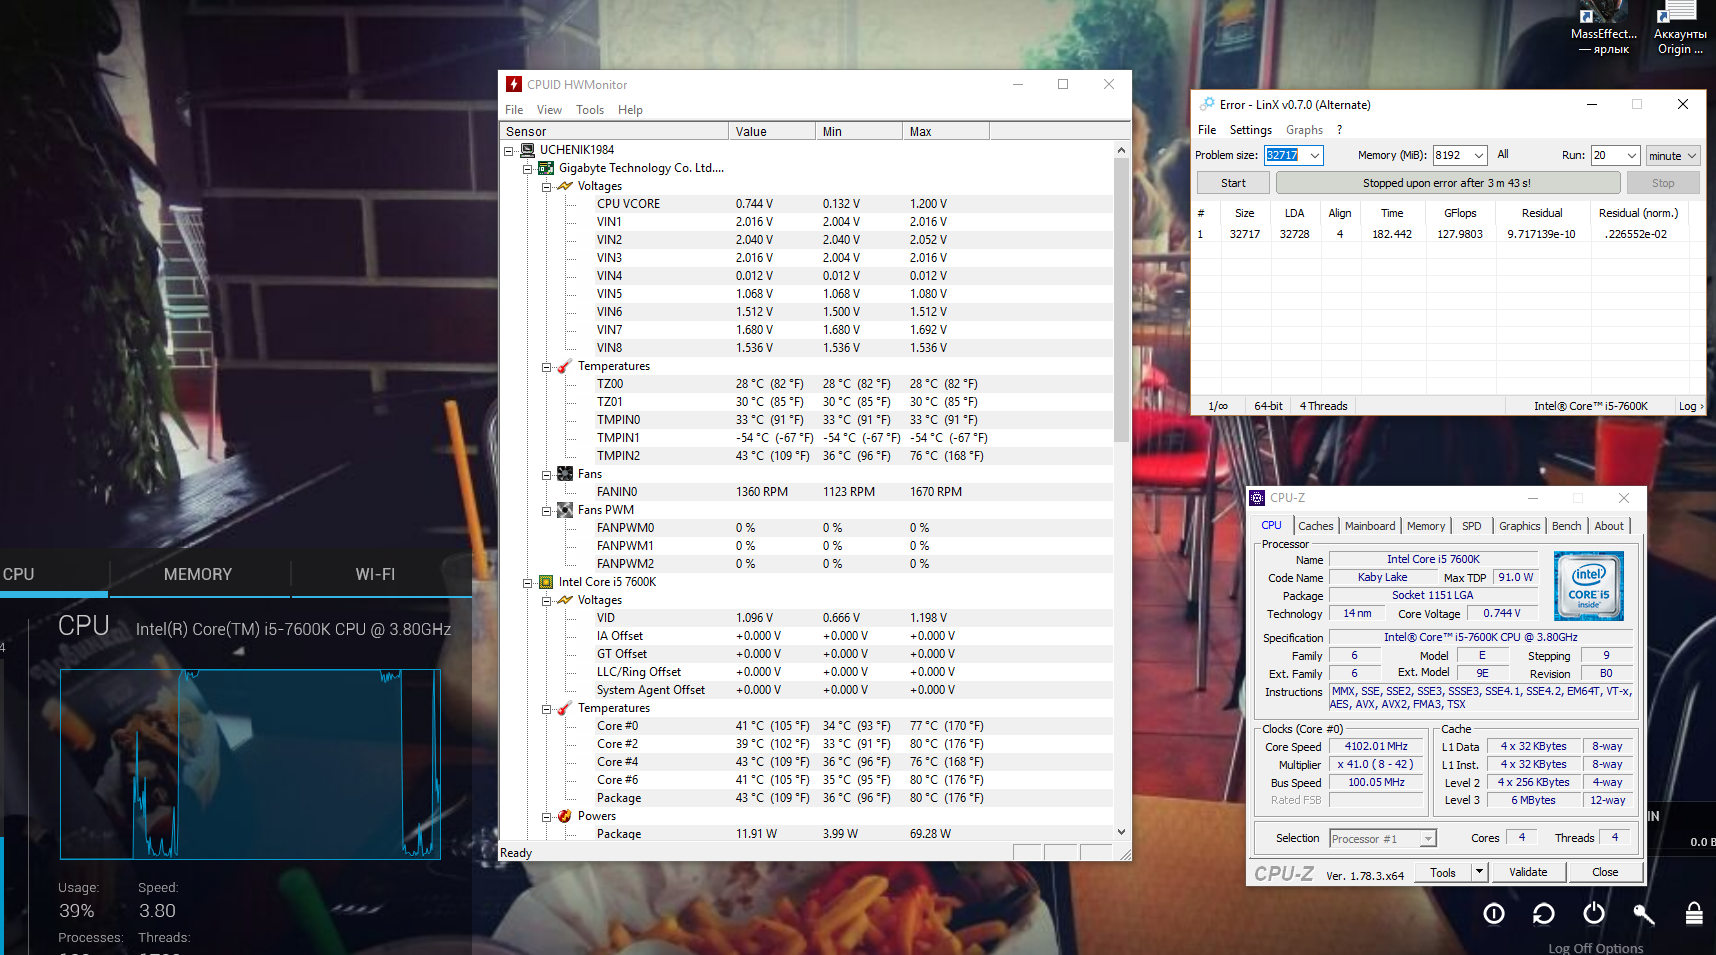Click the Tools button in CPU-Z
This screenshot has width=1716, height=955.
(x=1443, y=872)
